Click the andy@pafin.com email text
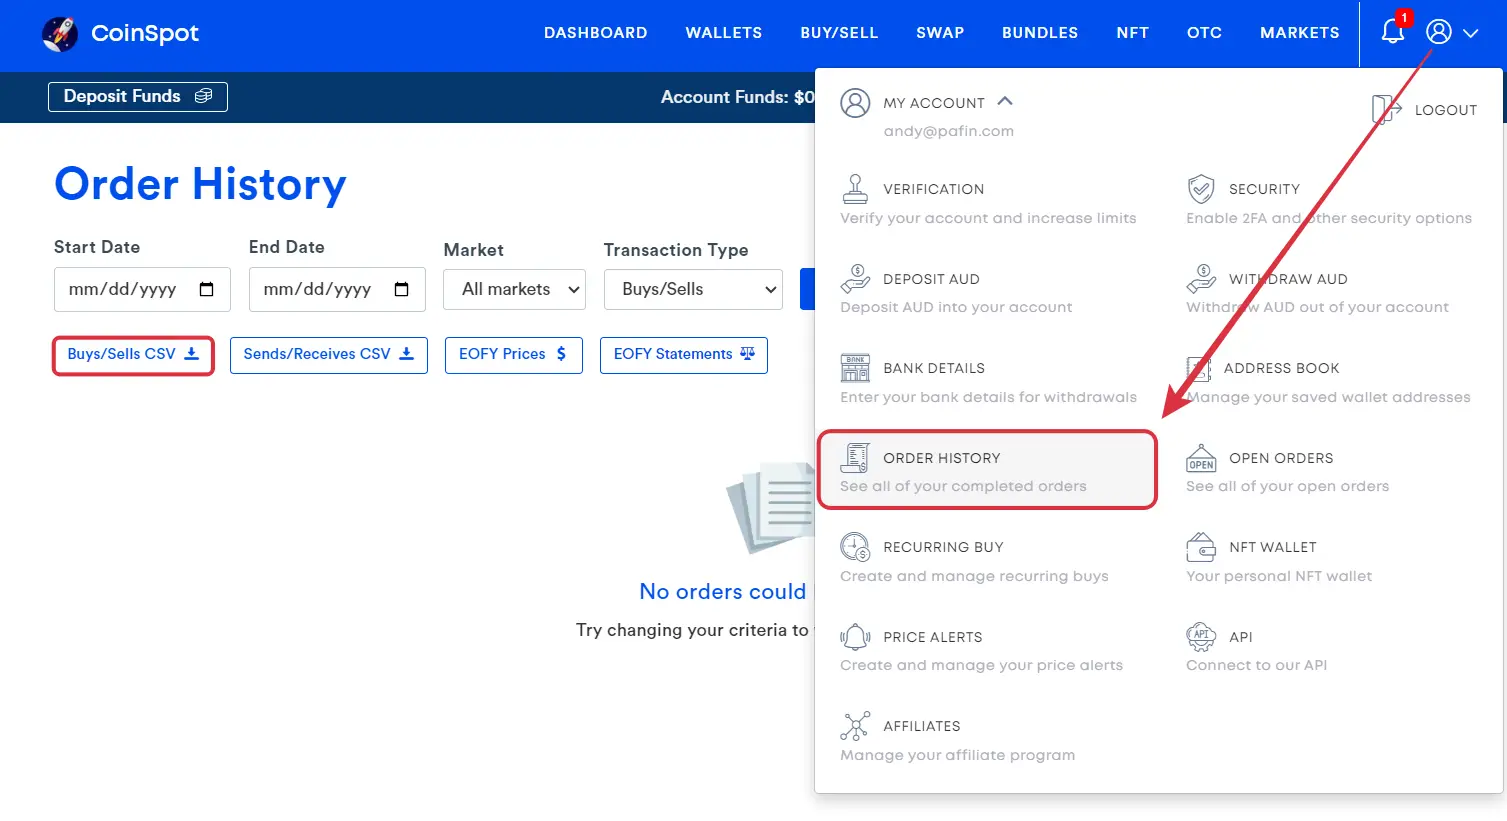Viewport: 1507px width, 821px height. [948, 131]
